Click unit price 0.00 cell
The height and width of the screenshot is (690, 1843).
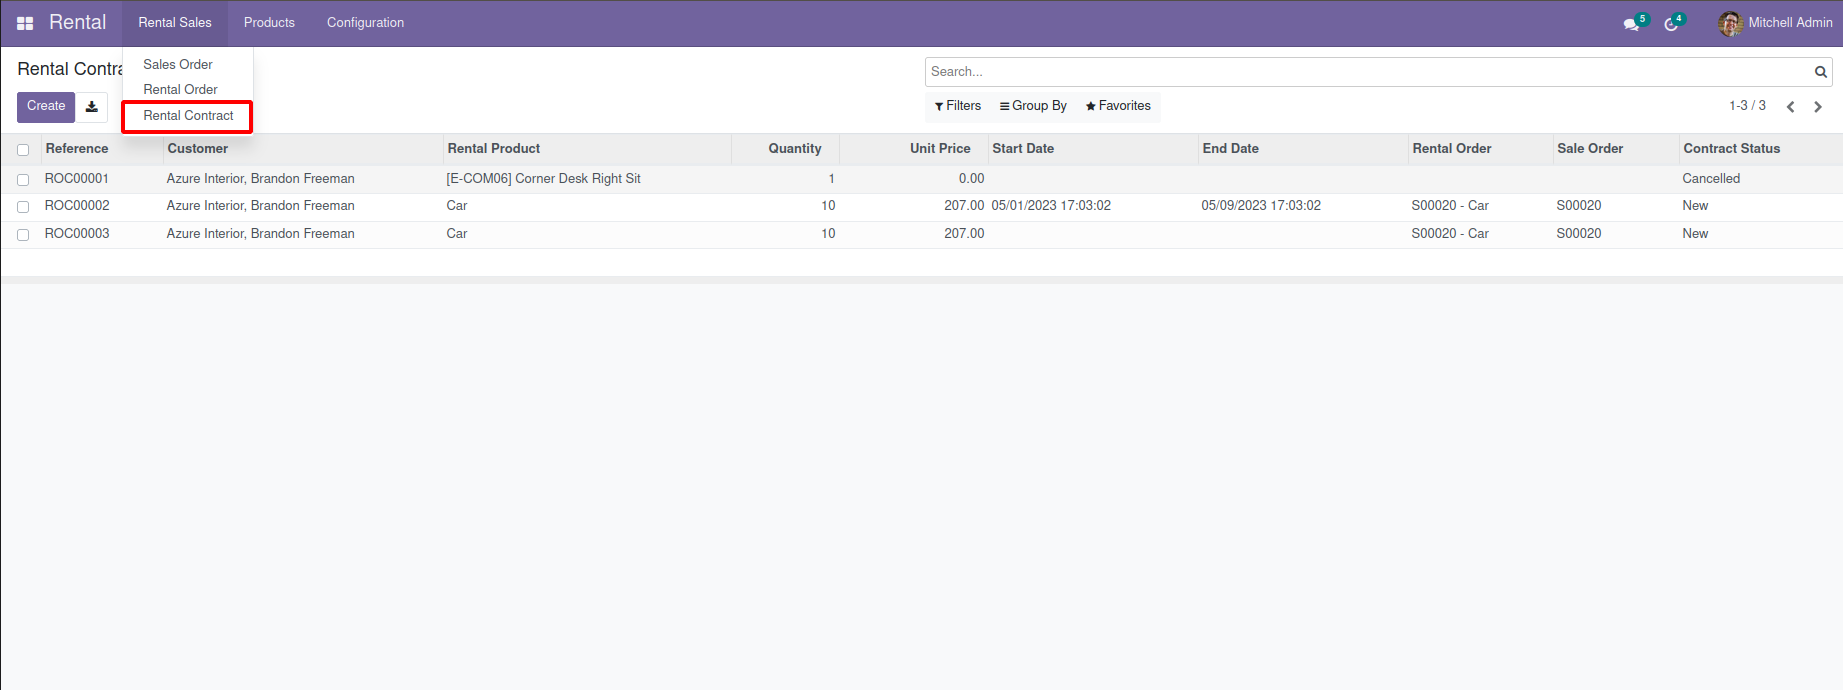(x=971, y=179)
